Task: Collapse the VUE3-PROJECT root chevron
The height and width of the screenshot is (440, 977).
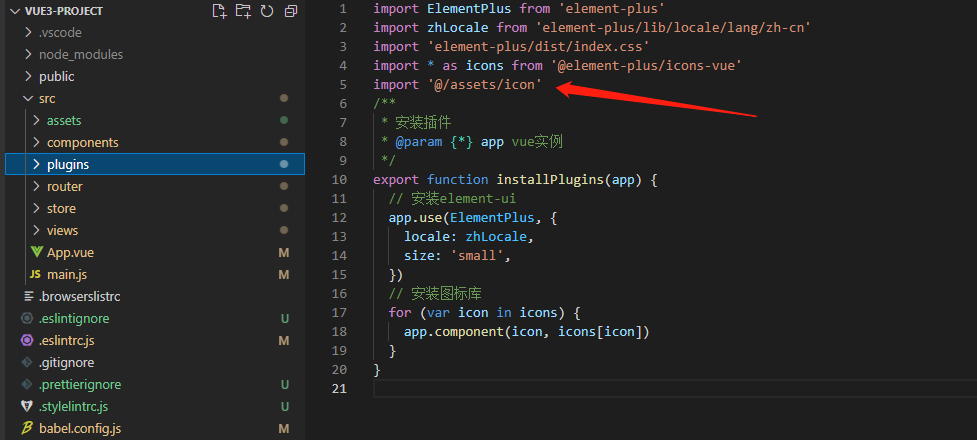Action: click(x=15, y=11)
